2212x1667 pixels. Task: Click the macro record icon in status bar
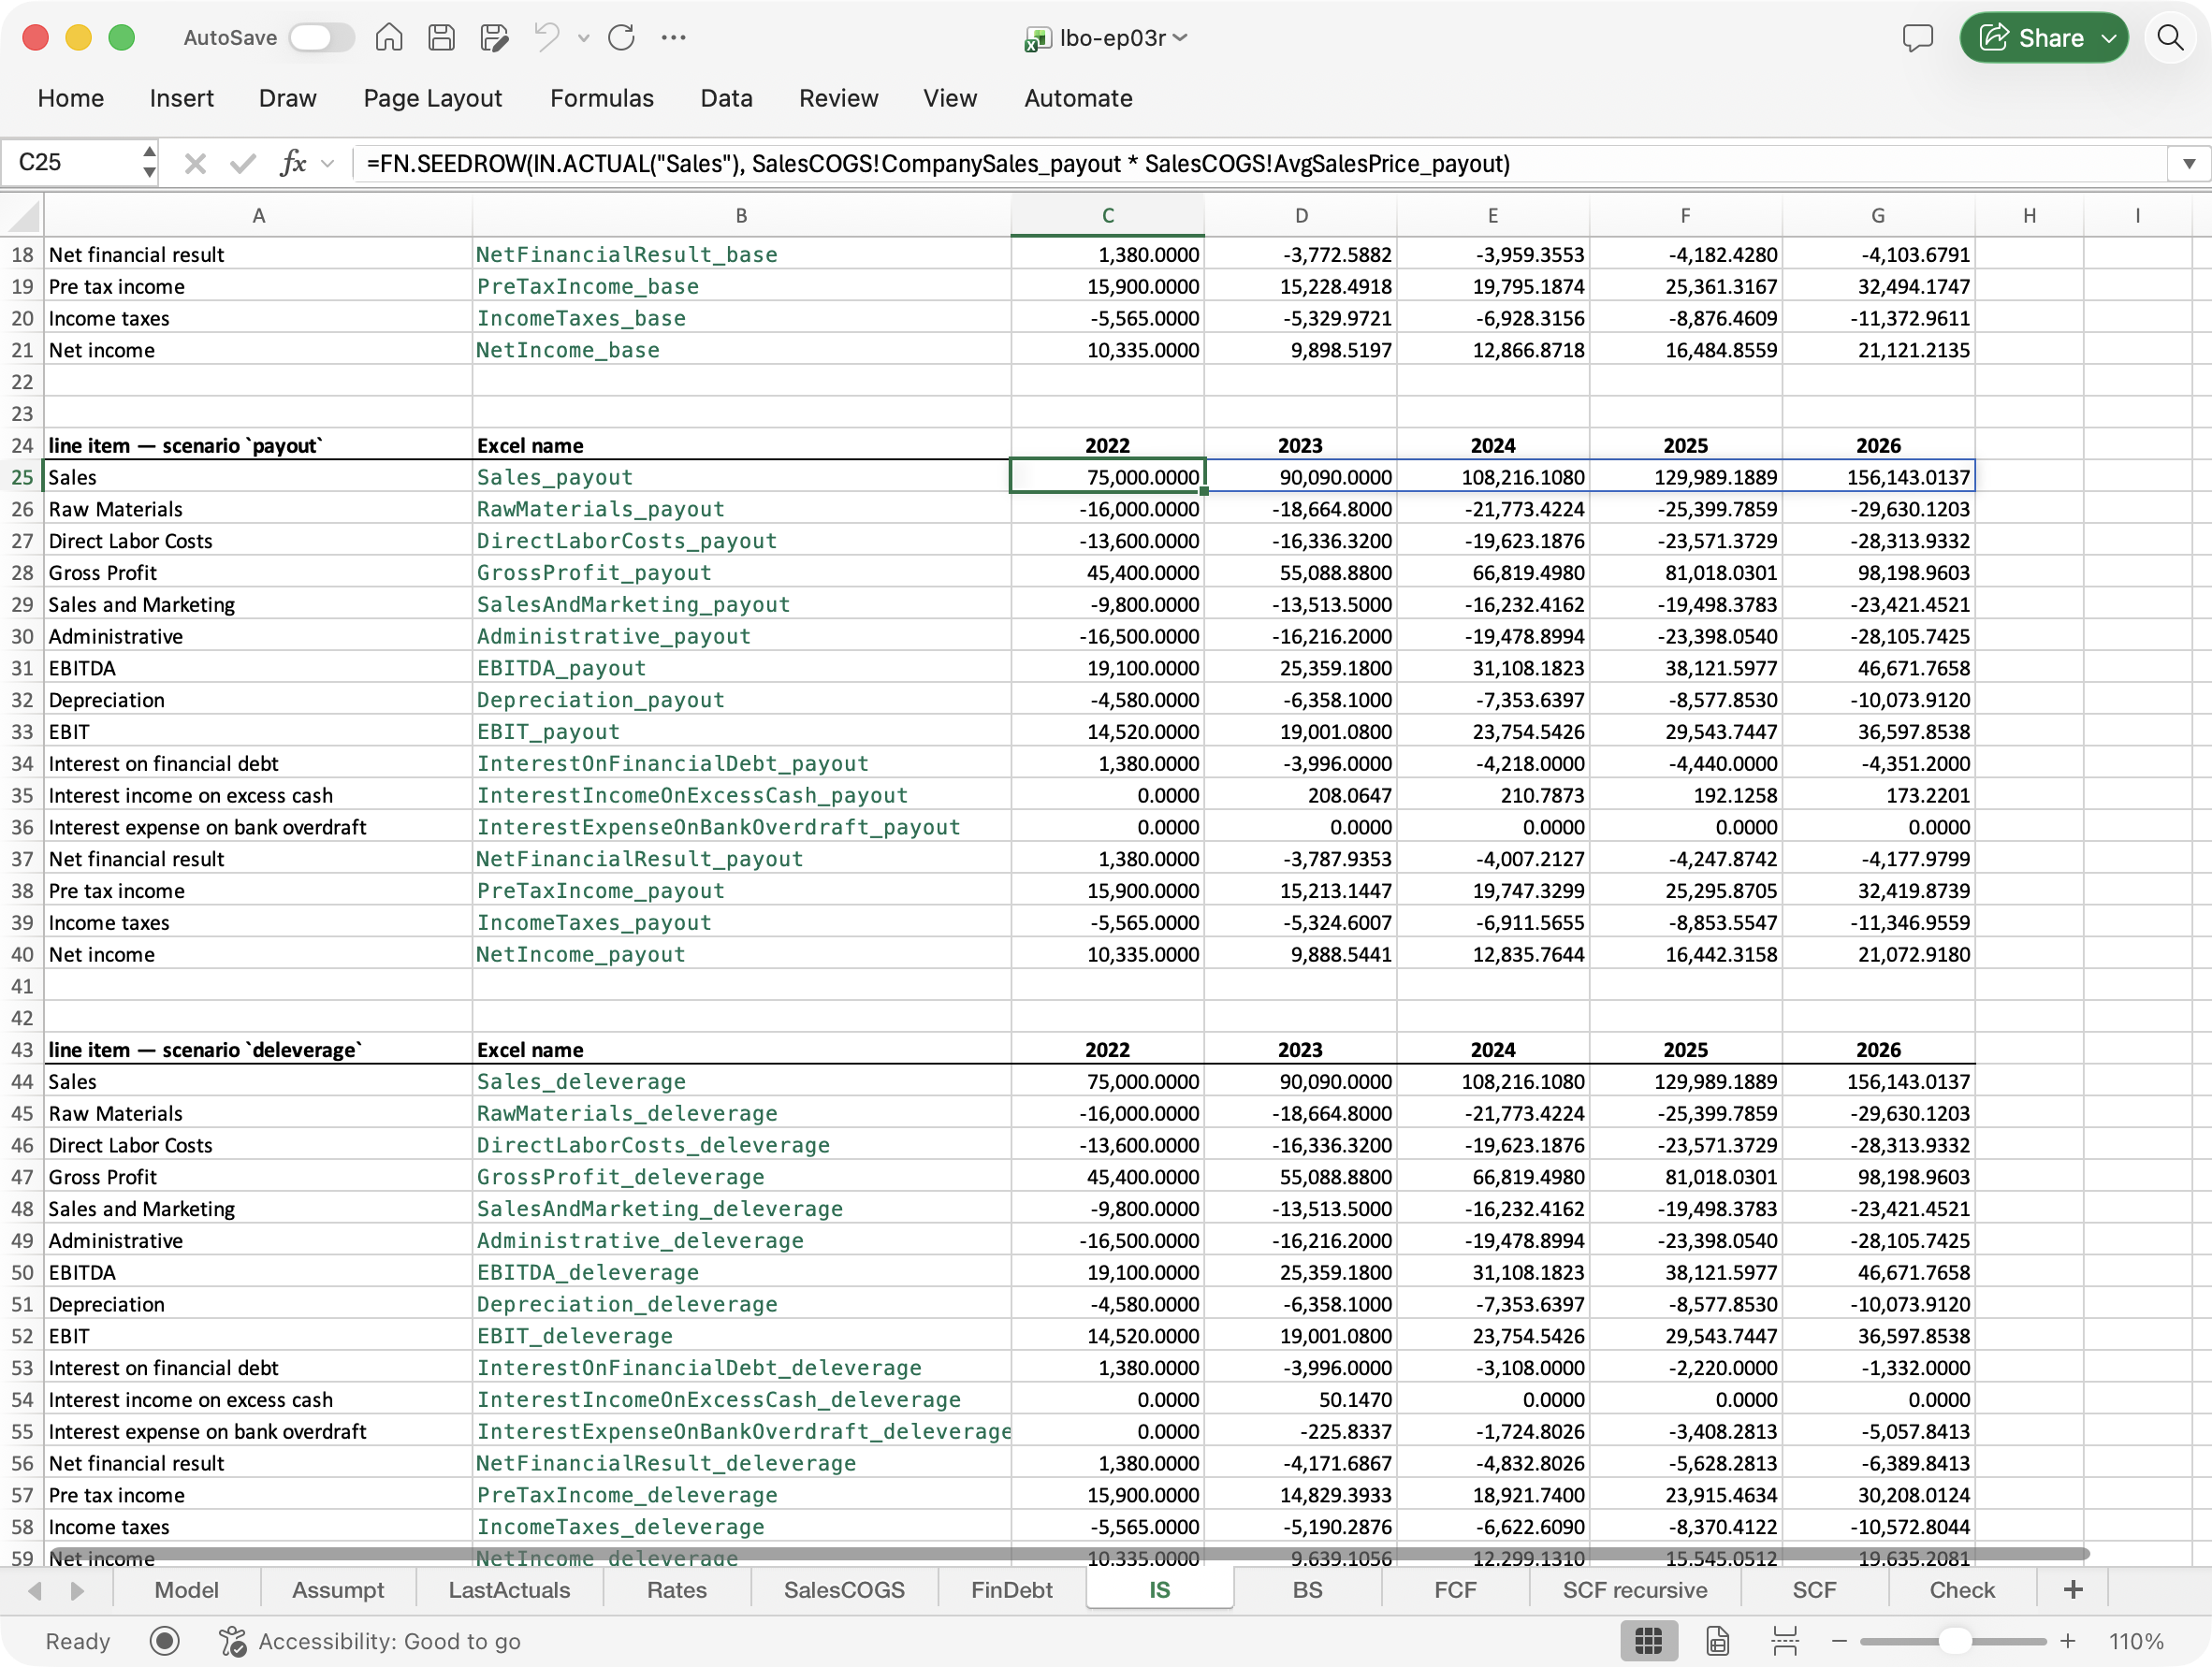[x=164, y=1641]
